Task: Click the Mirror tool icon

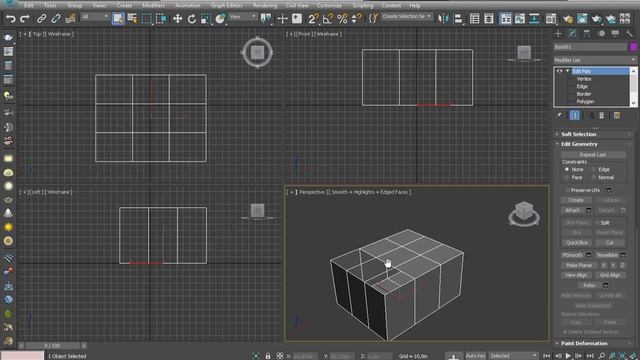Action: (443, 19)
